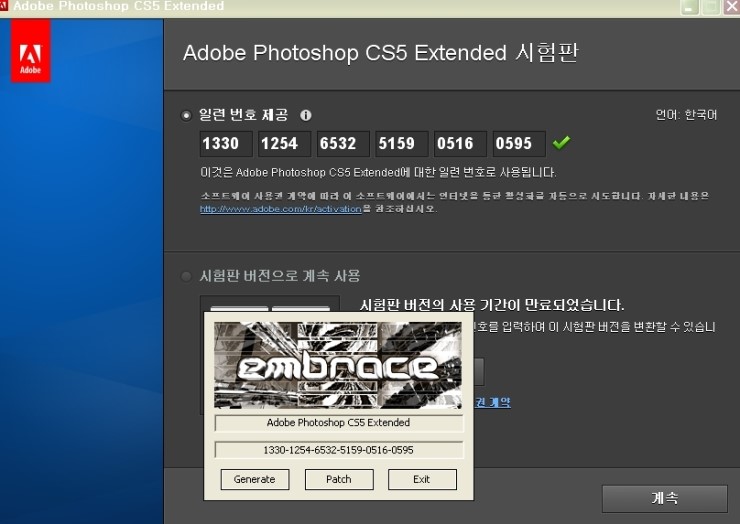Click the Adobe logo in the sidebar

tap(31, 51)
